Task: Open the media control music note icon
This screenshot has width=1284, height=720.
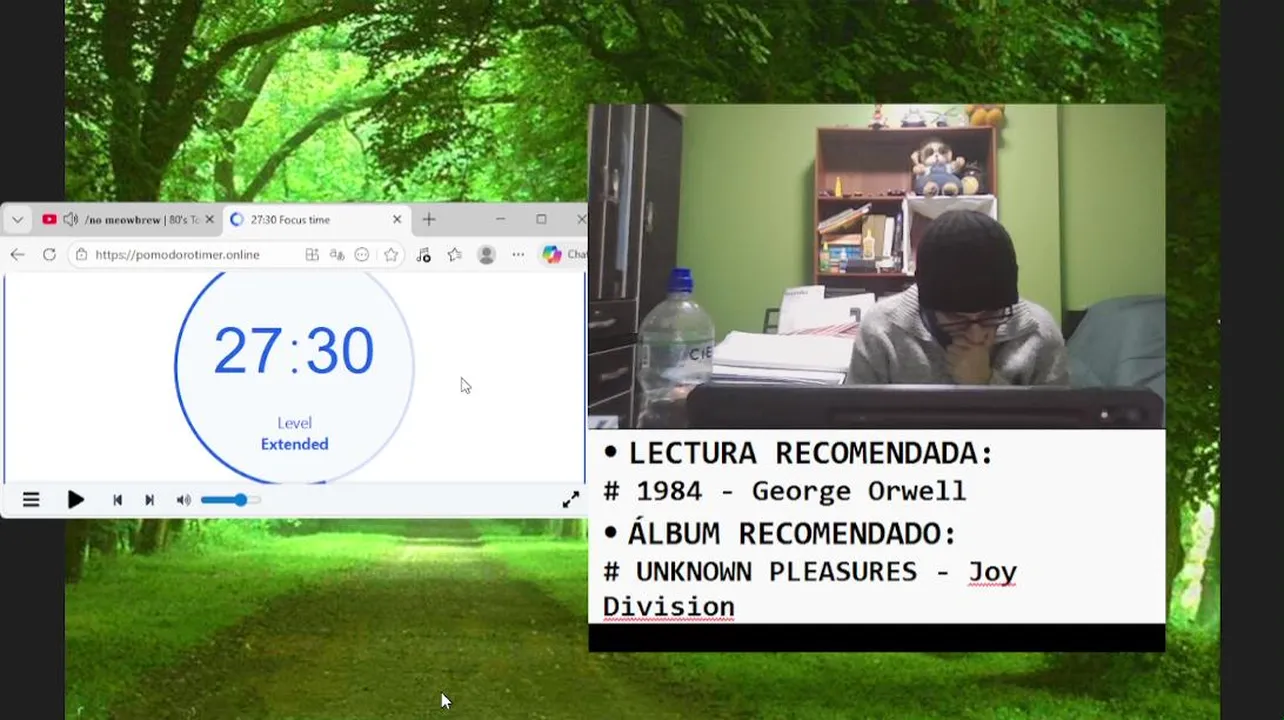Action: [x=423, y=255]
